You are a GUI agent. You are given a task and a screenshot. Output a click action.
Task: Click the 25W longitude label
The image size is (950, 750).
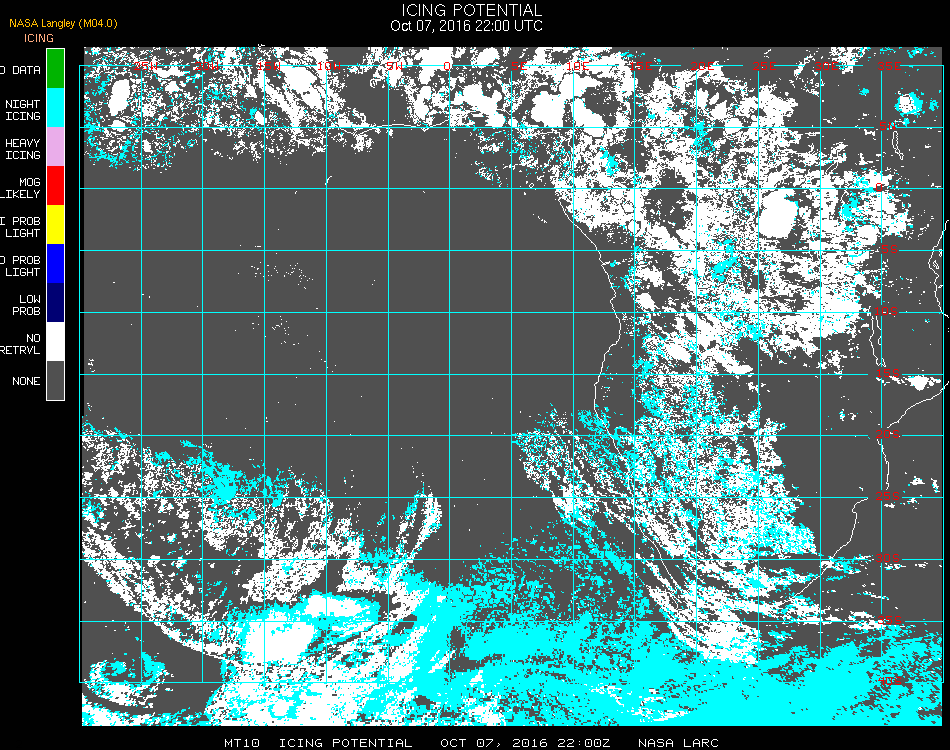point(146,65)
